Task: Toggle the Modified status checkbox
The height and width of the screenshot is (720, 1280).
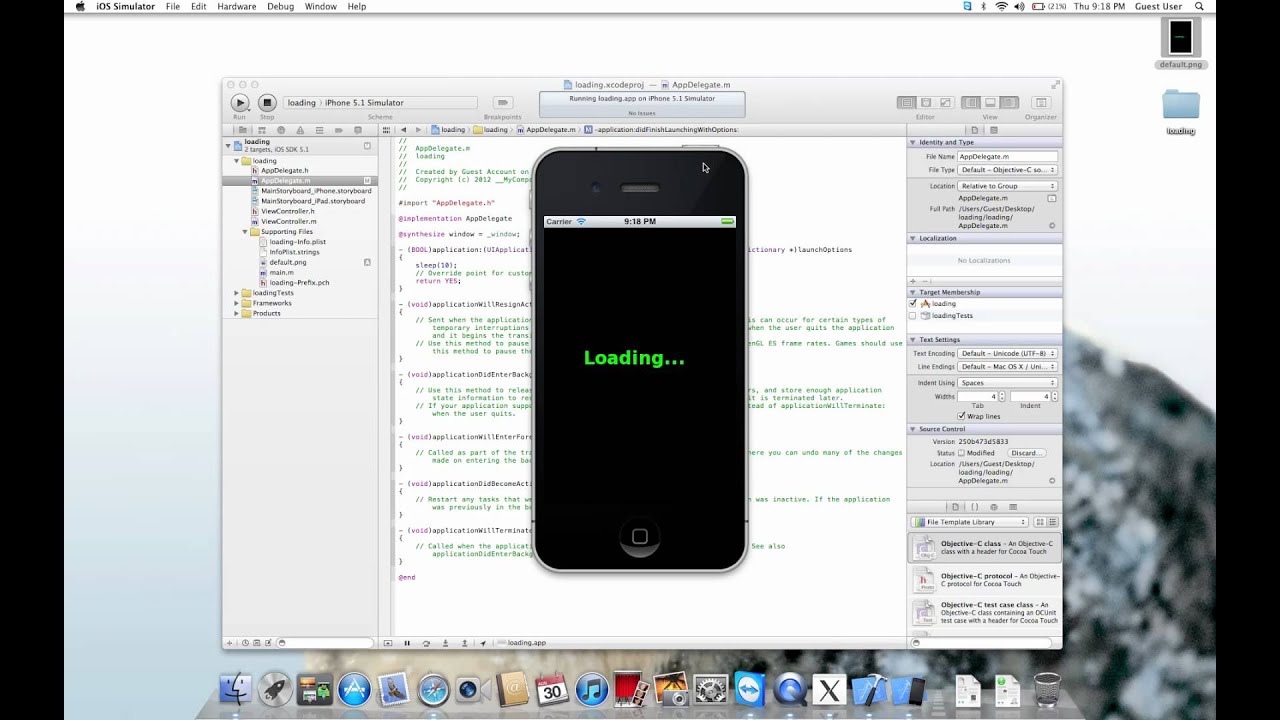Action: pos(962,453)
